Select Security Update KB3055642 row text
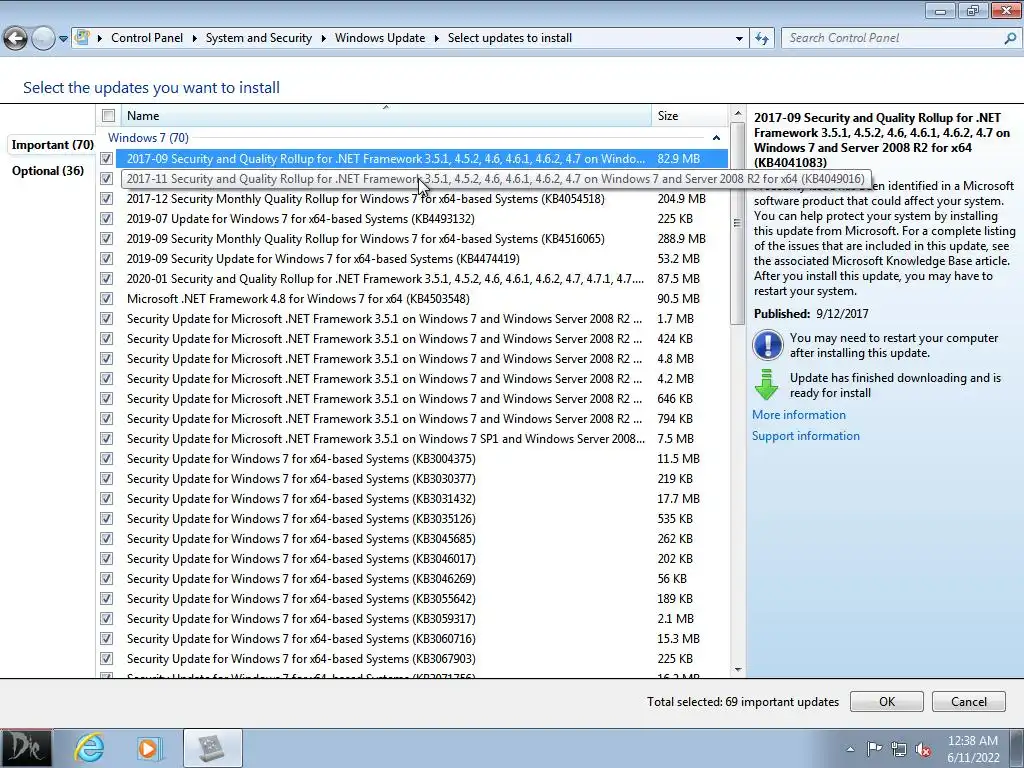This screenshot has width=1024, height=768. [x=301, y=599]
